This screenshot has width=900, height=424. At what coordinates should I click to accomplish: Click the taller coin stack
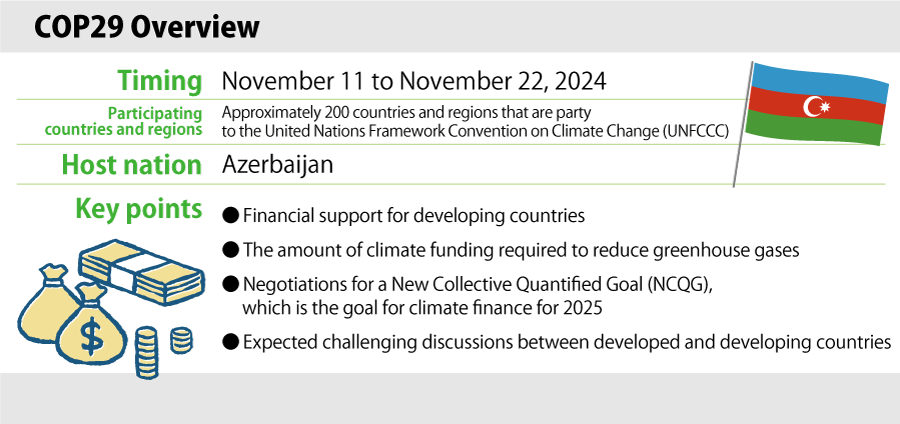coord(146,353)
